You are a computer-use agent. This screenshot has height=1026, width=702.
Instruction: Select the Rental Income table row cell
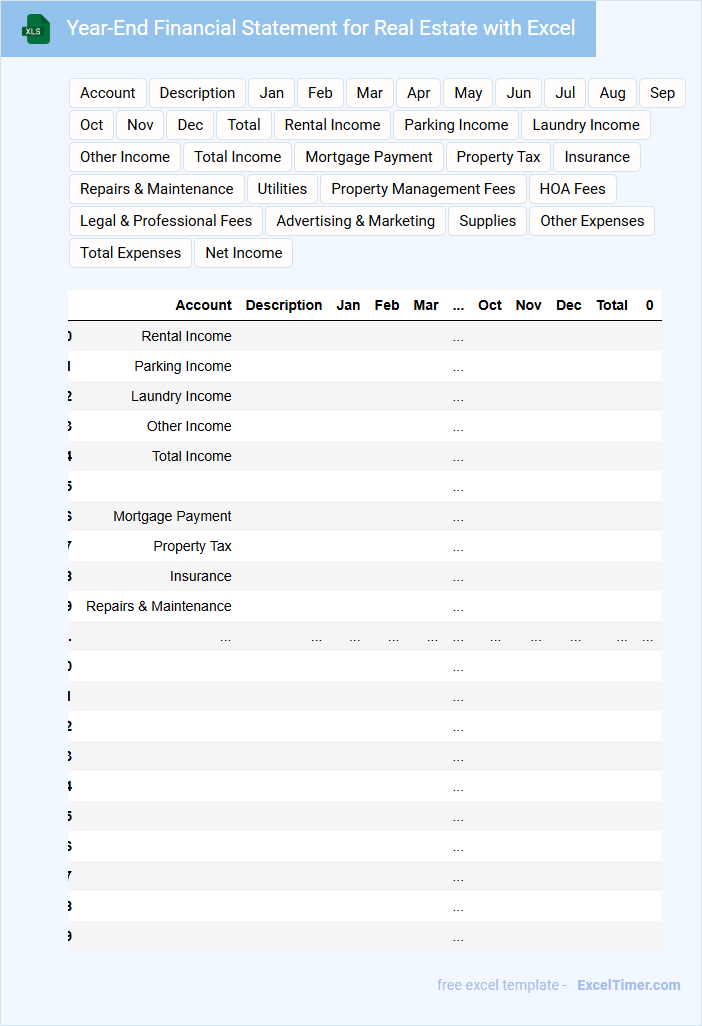(x=186, y=336)
